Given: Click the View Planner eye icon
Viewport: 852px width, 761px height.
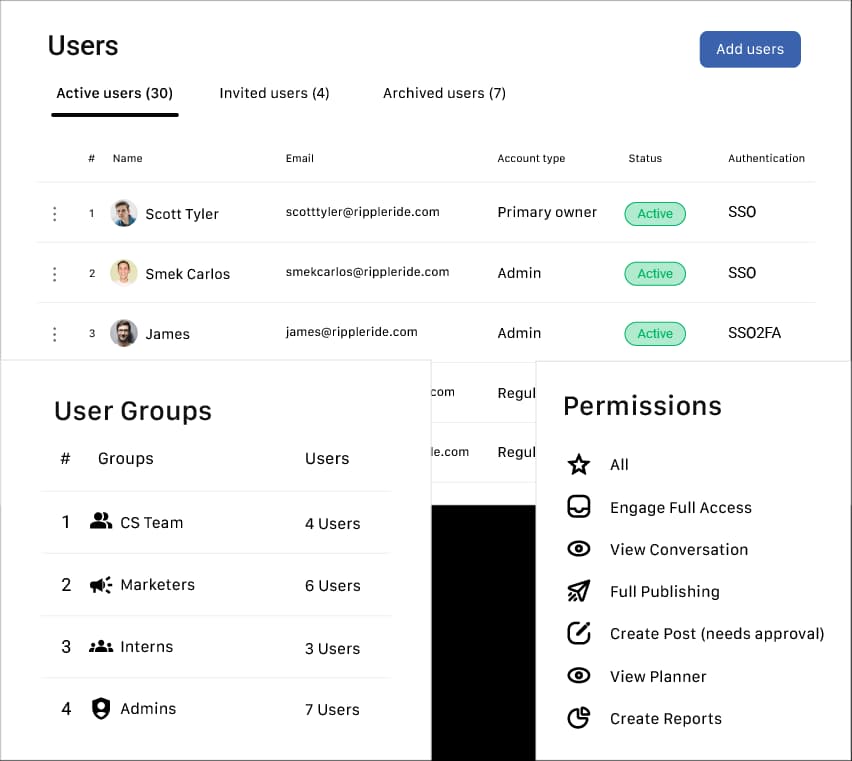Looking at the screenshot, I should (579, 675).
